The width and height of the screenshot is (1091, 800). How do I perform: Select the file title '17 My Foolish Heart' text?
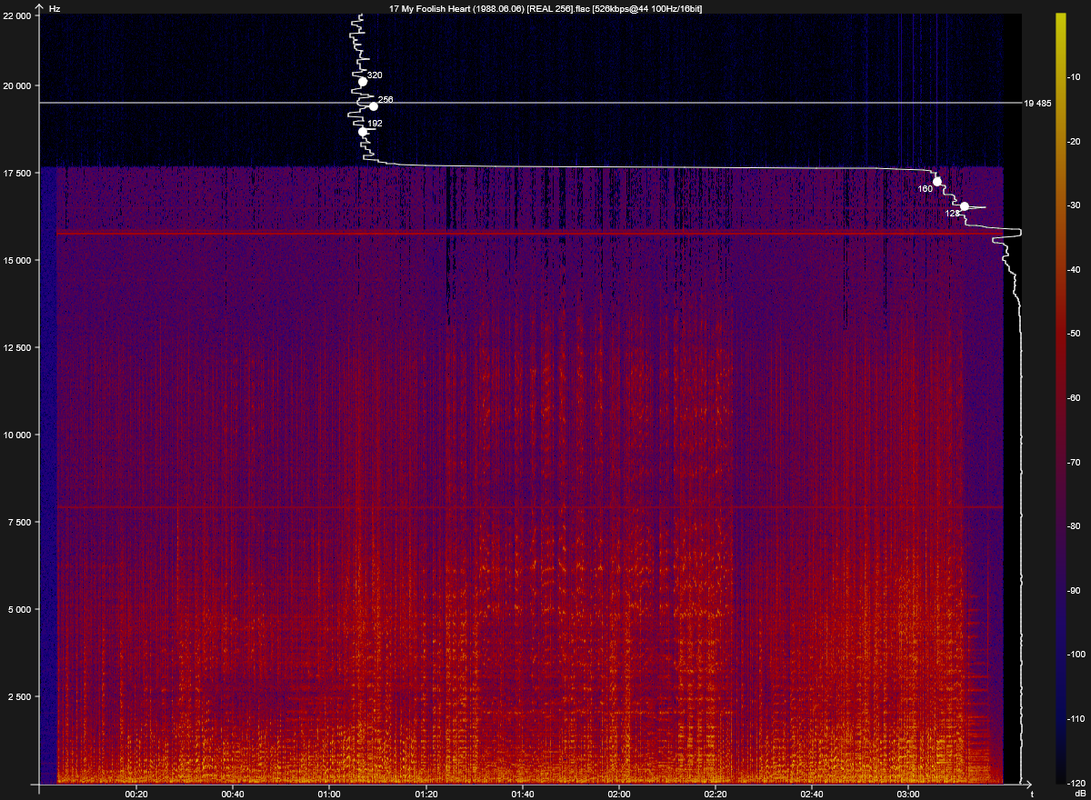429,9
